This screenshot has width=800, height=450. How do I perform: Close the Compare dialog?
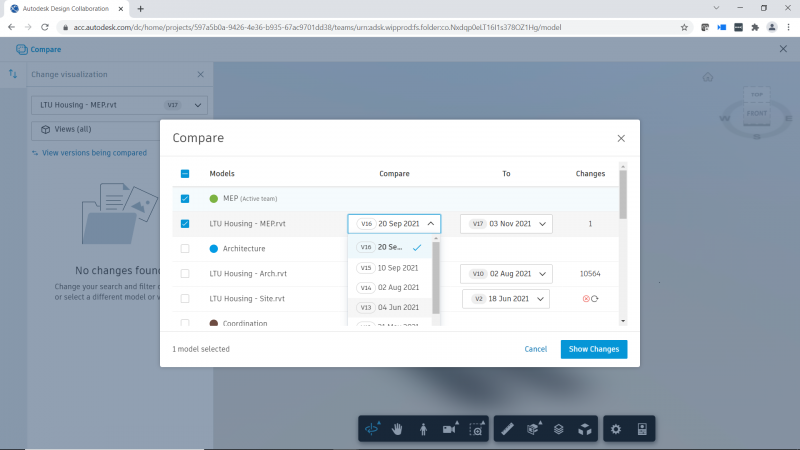(x=621, y=138)
